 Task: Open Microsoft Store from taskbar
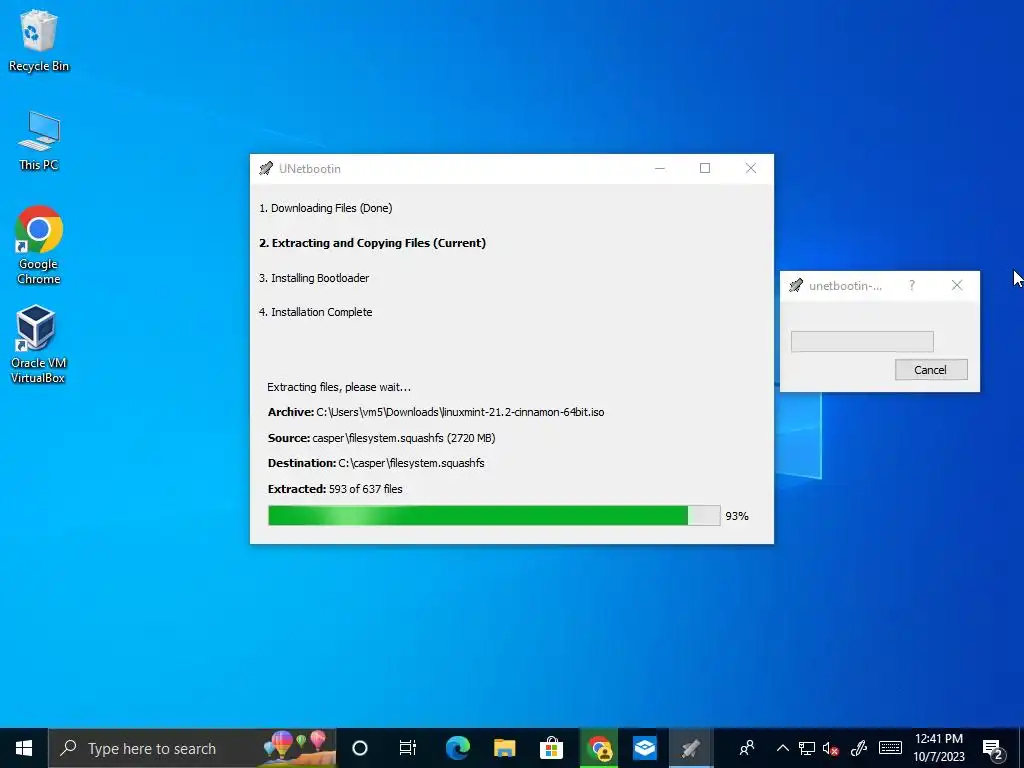(551, 748)
